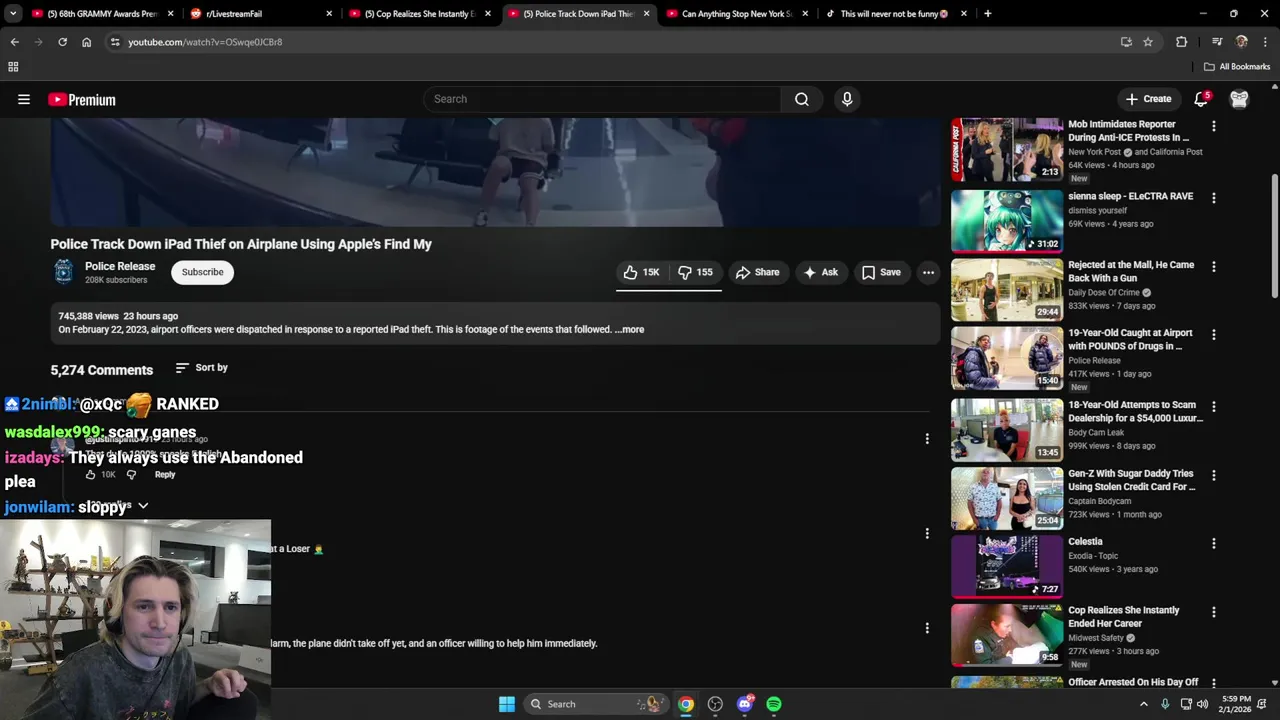Expand description with ...more
Viewport: 1280px width, 720px height.
click(x=630, y=329)
